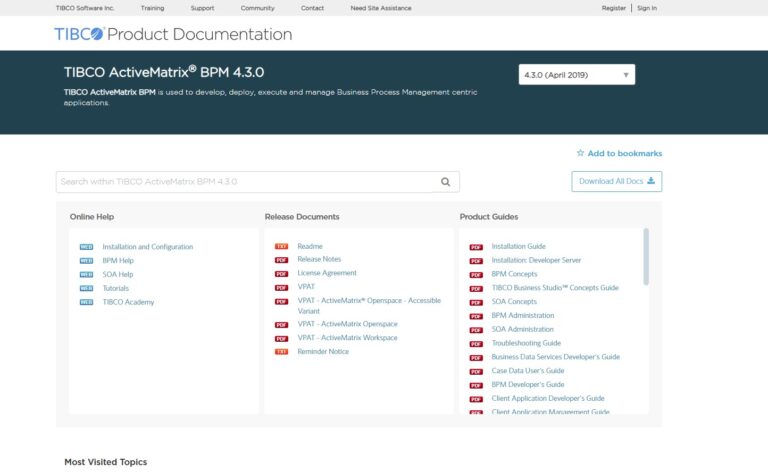The image size is (768, 472).
Task: Open Installation: Developer Server link
Action: 536,260
